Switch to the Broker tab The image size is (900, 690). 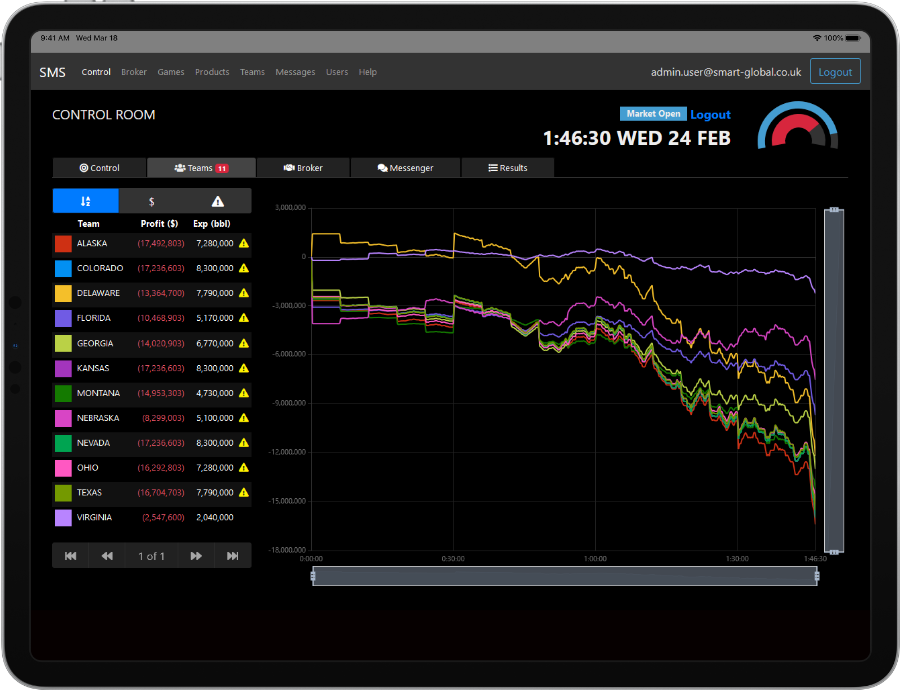(x=303, y=168)
